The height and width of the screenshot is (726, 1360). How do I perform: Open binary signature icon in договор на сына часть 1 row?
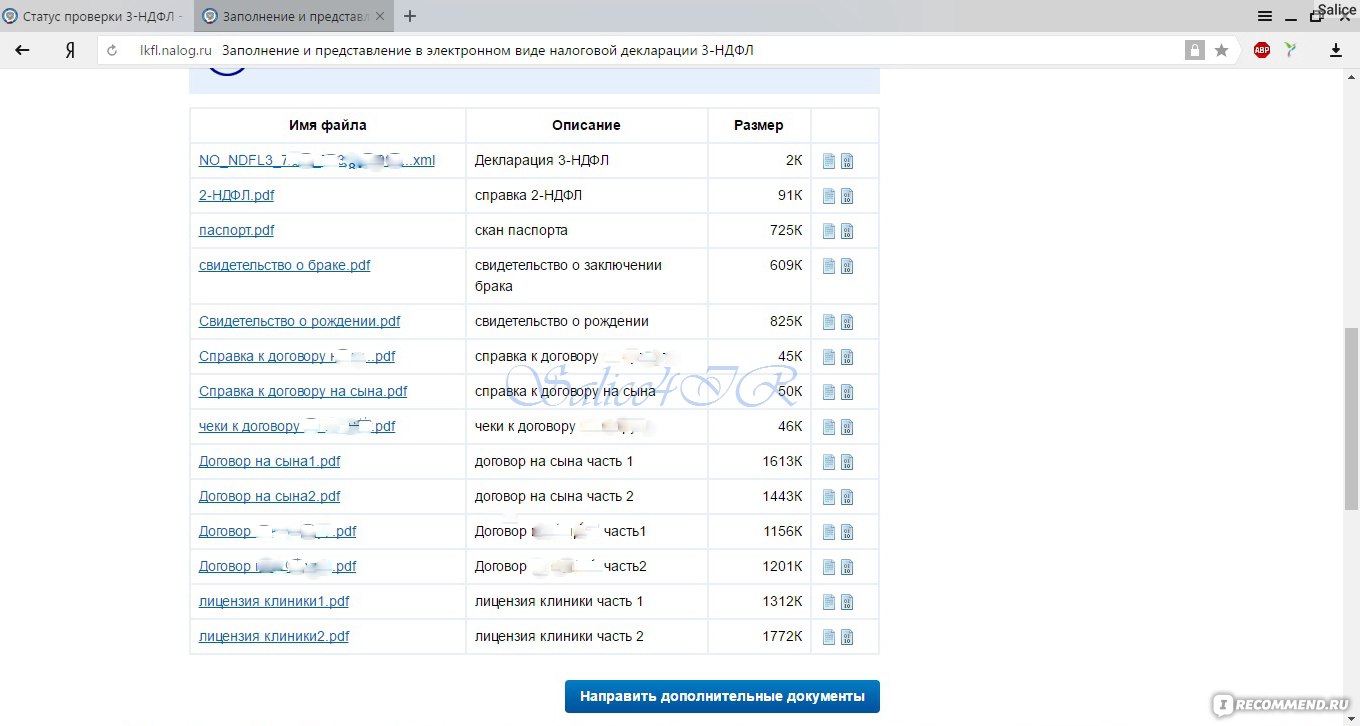(847, 462)
